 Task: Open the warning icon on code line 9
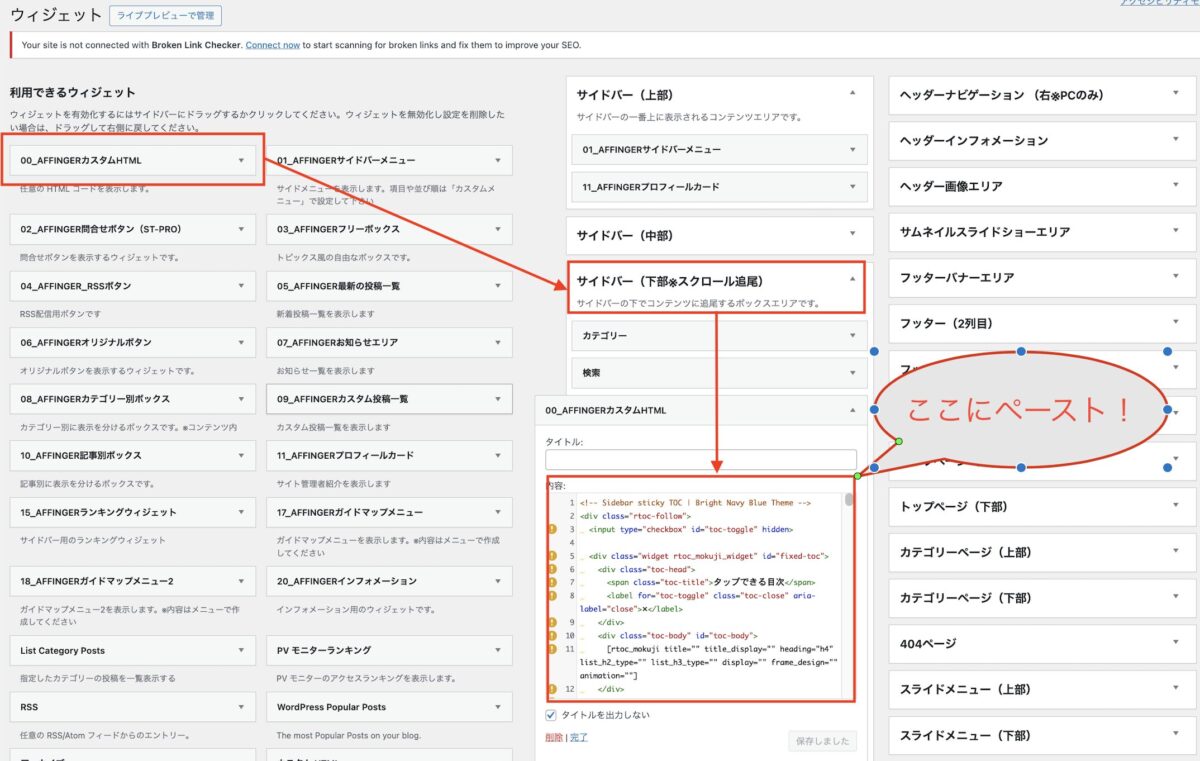pyautogui.click(x=551, y=621)
